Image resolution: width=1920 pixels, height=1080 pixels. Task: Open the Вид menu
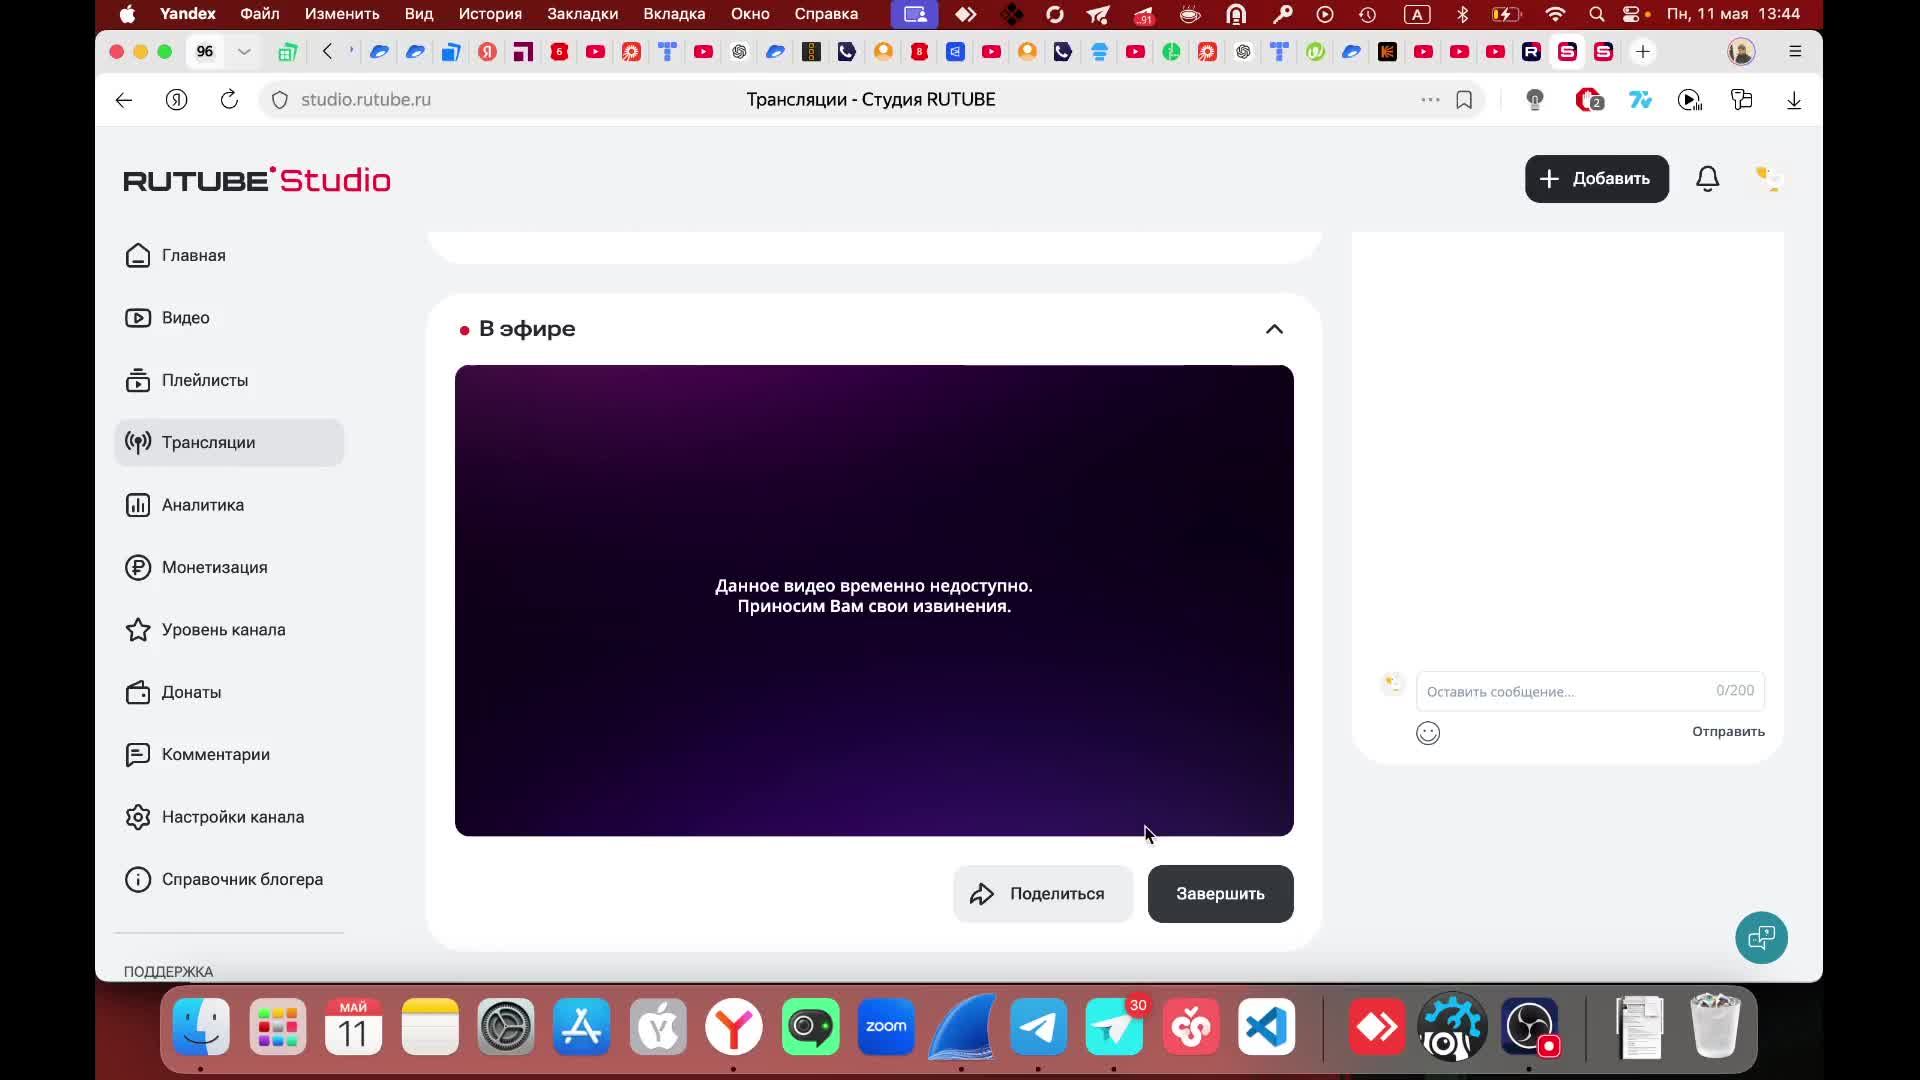[419, 14]
